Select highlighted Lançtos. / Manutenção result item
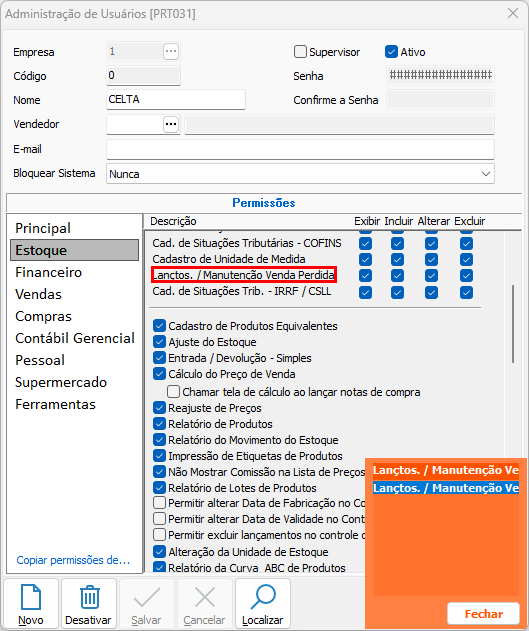Screen dimensions: 529x631 click(x=446, y=488)
